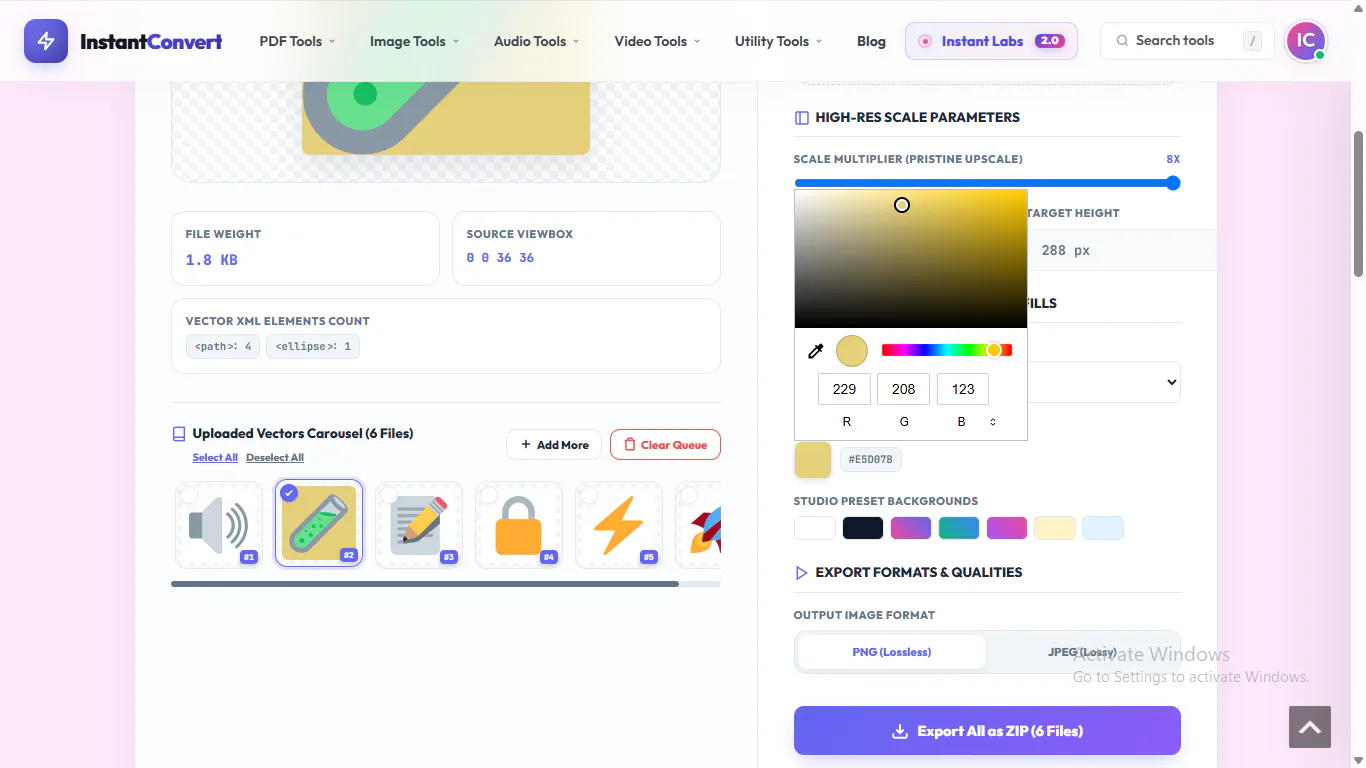Select the teal gradient preset background
The height and width of the screenshot is (768, 1366).
pyautogui.click(x=958, y=528)
